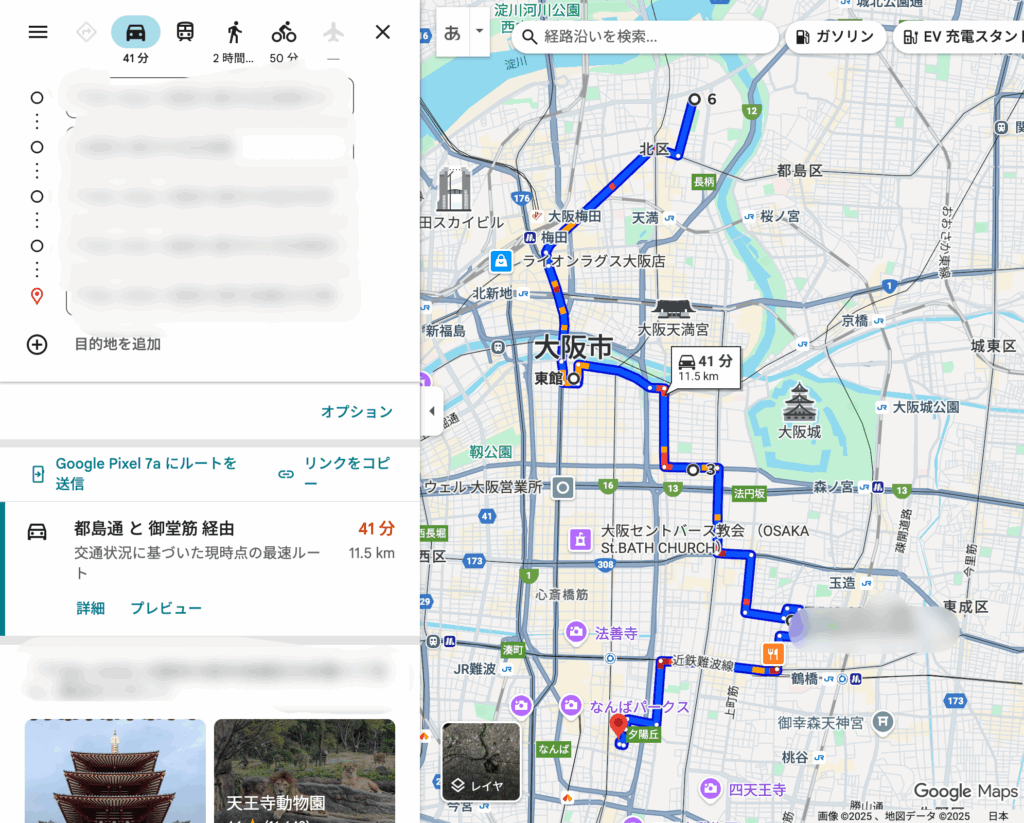Open 詳細 for the route
This screenshot has height=823, width=1024.
[90, 608]
